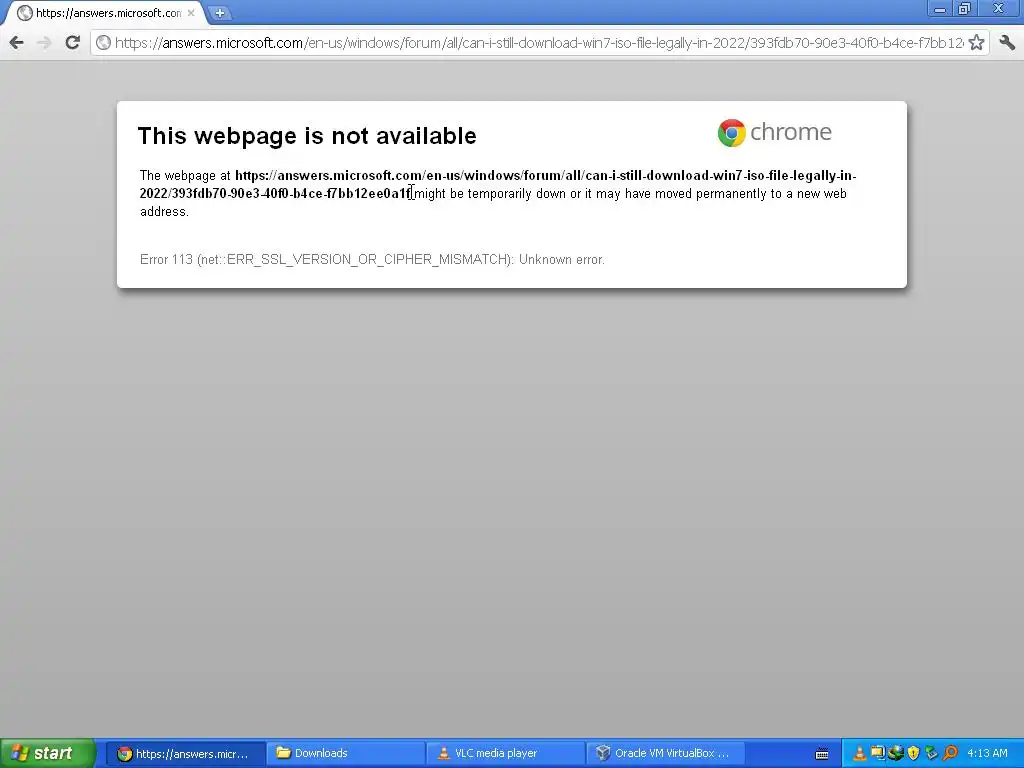Click the folder sync tray icon
This screenshot has width=1024, height=768.
(x=878, y=754)
